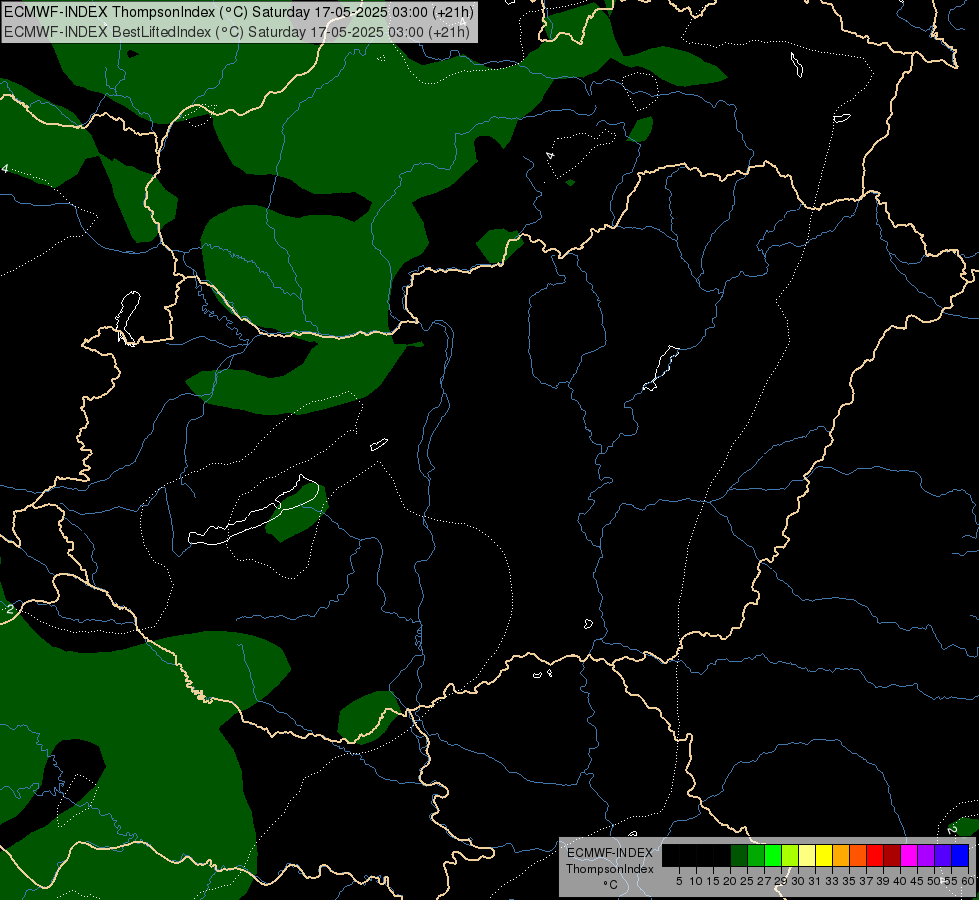The height and width of the screenshot is (900, 979).
Task: Click the pale yellow 30–31 legend swatch
Action: pyautogui.click(x=807, y=855)
